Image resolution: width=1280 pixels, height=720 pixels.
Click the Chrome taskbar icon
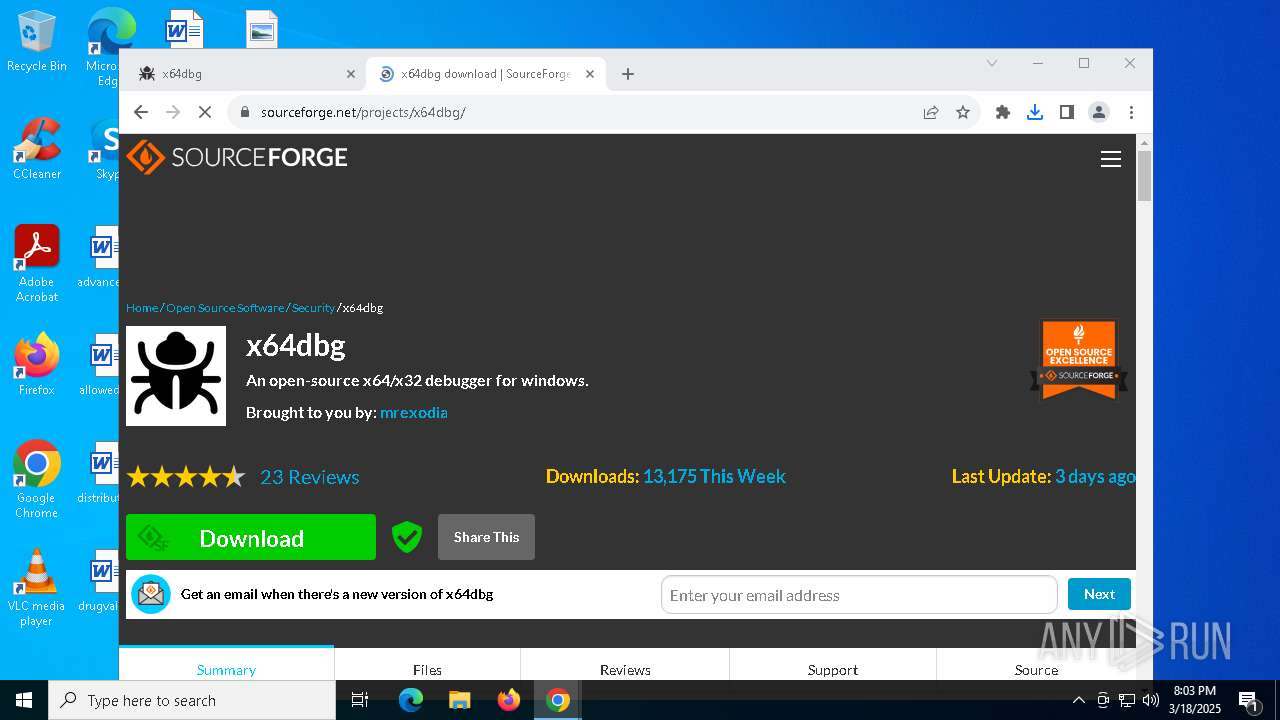point(558,700)
